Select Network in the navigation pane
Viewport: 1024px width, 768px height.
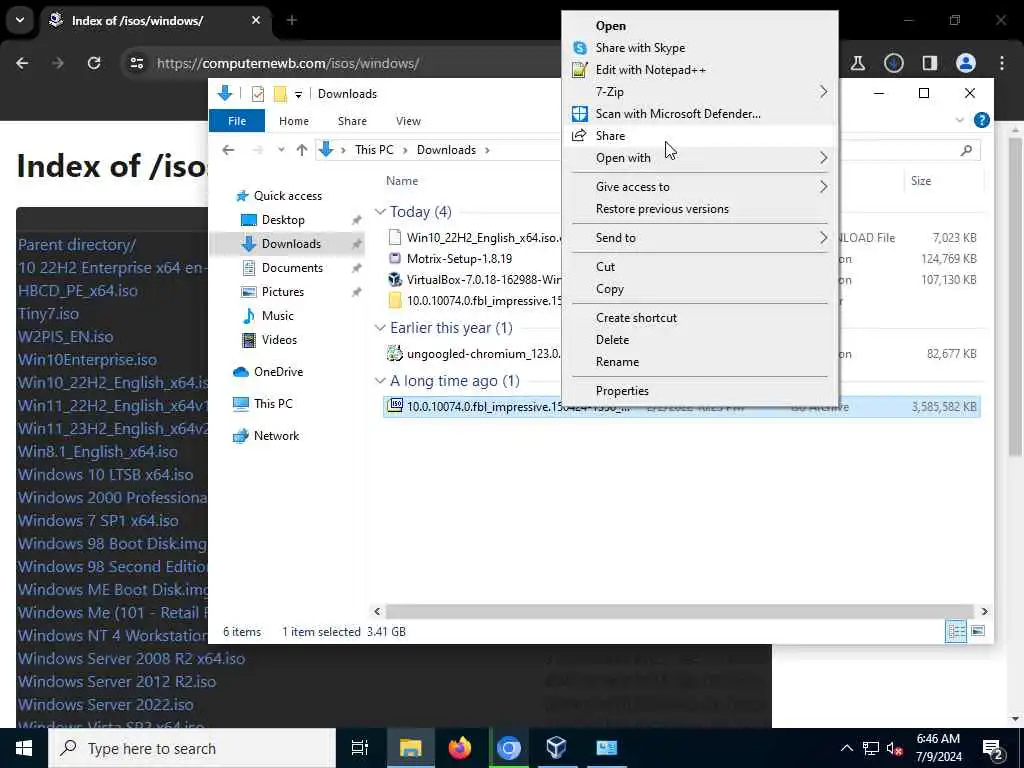[276, 436]
